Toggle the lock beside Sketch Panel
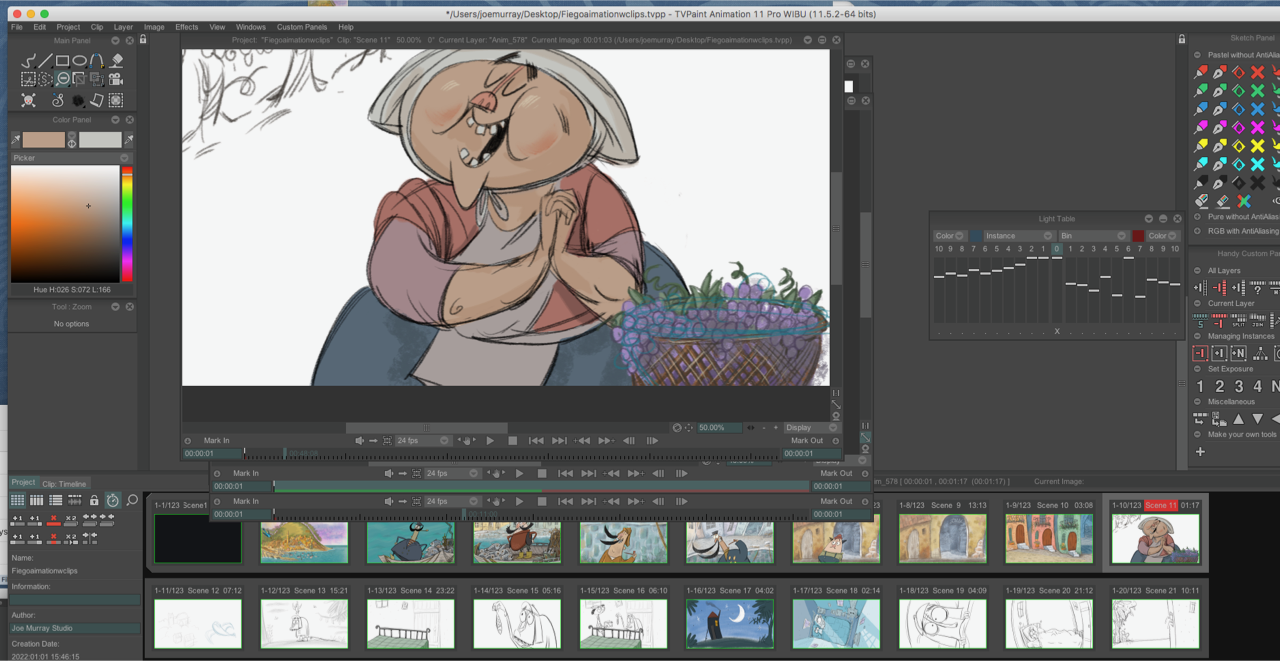Screen dimensions: 1280x661 click(x=1182, y=39)
